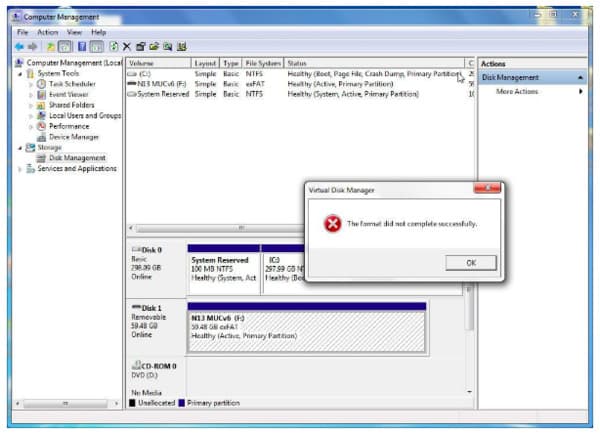Click the Shared Folders icon in tree
The height and width of the screenshot is (434, 600).
click(41, 105)
